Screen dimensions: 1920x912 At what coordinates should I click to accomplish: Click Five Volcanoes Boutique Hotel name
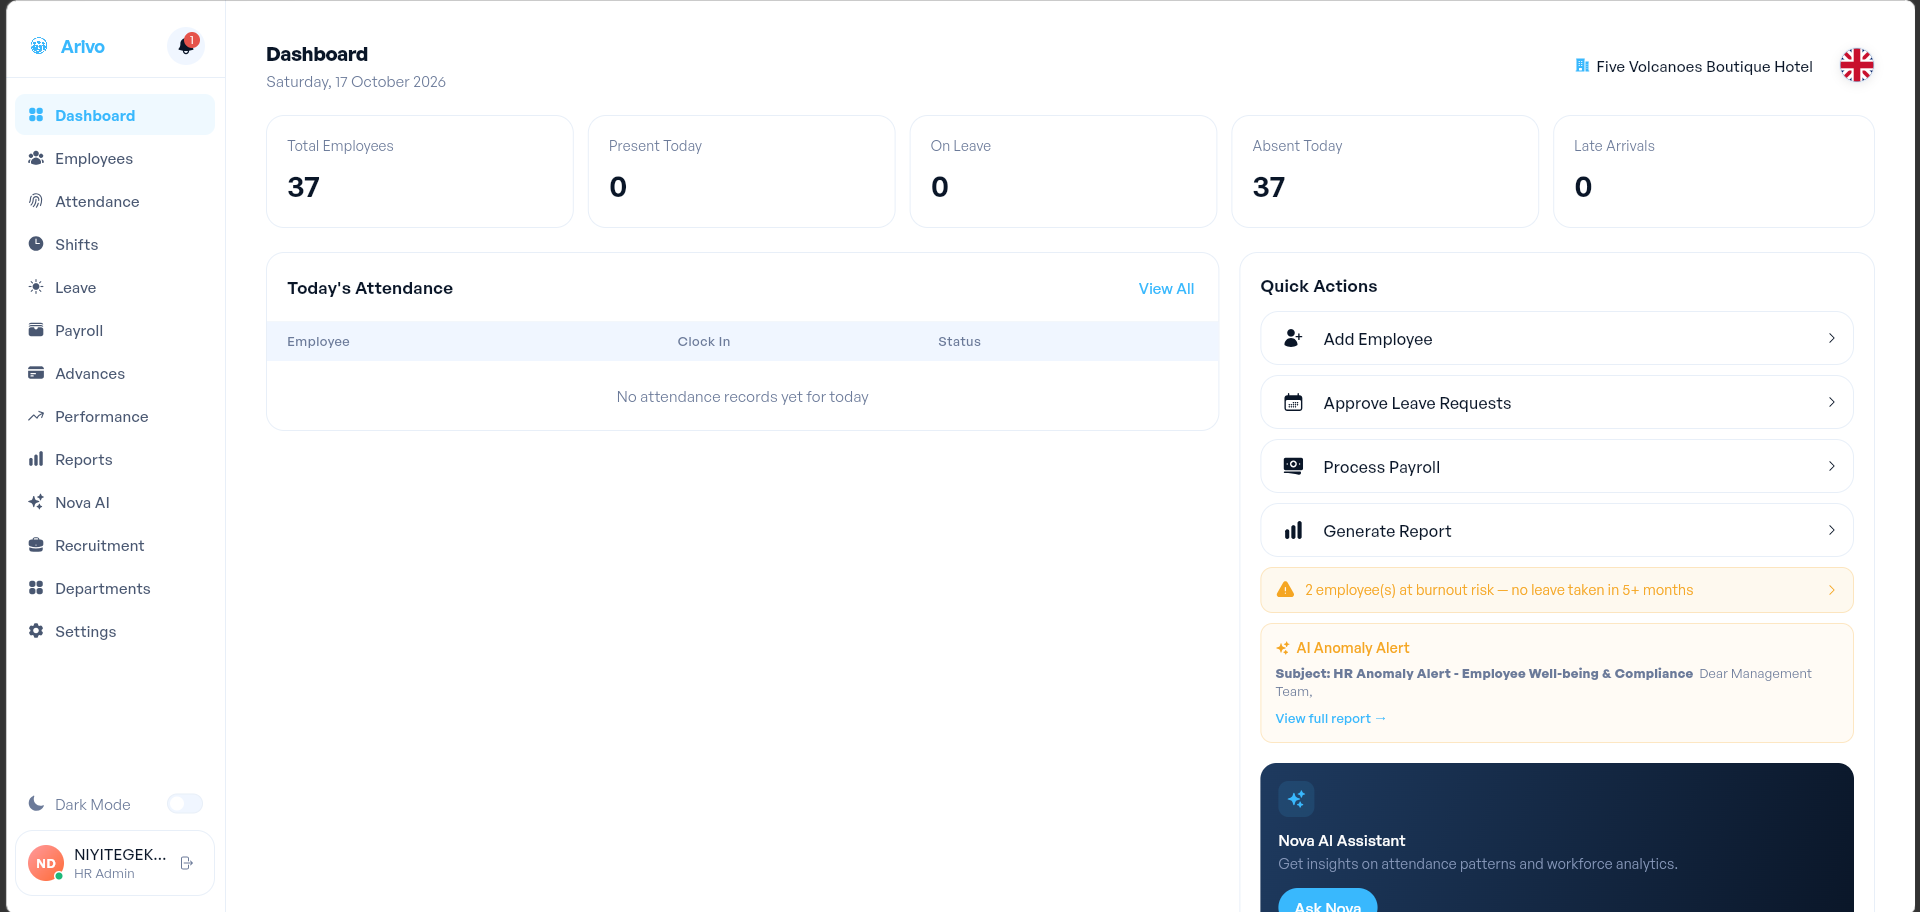point(1704,66)
